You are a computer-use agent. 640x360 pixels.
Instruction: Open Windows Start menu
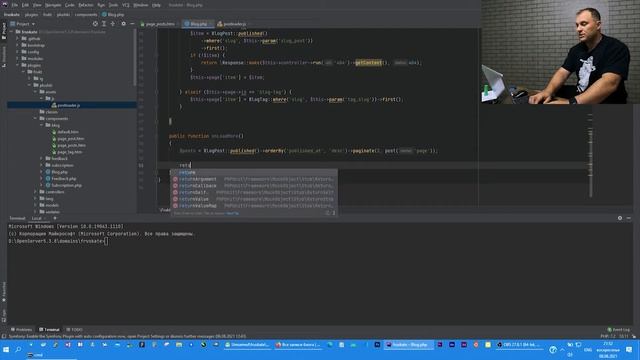tap(6, 350)
